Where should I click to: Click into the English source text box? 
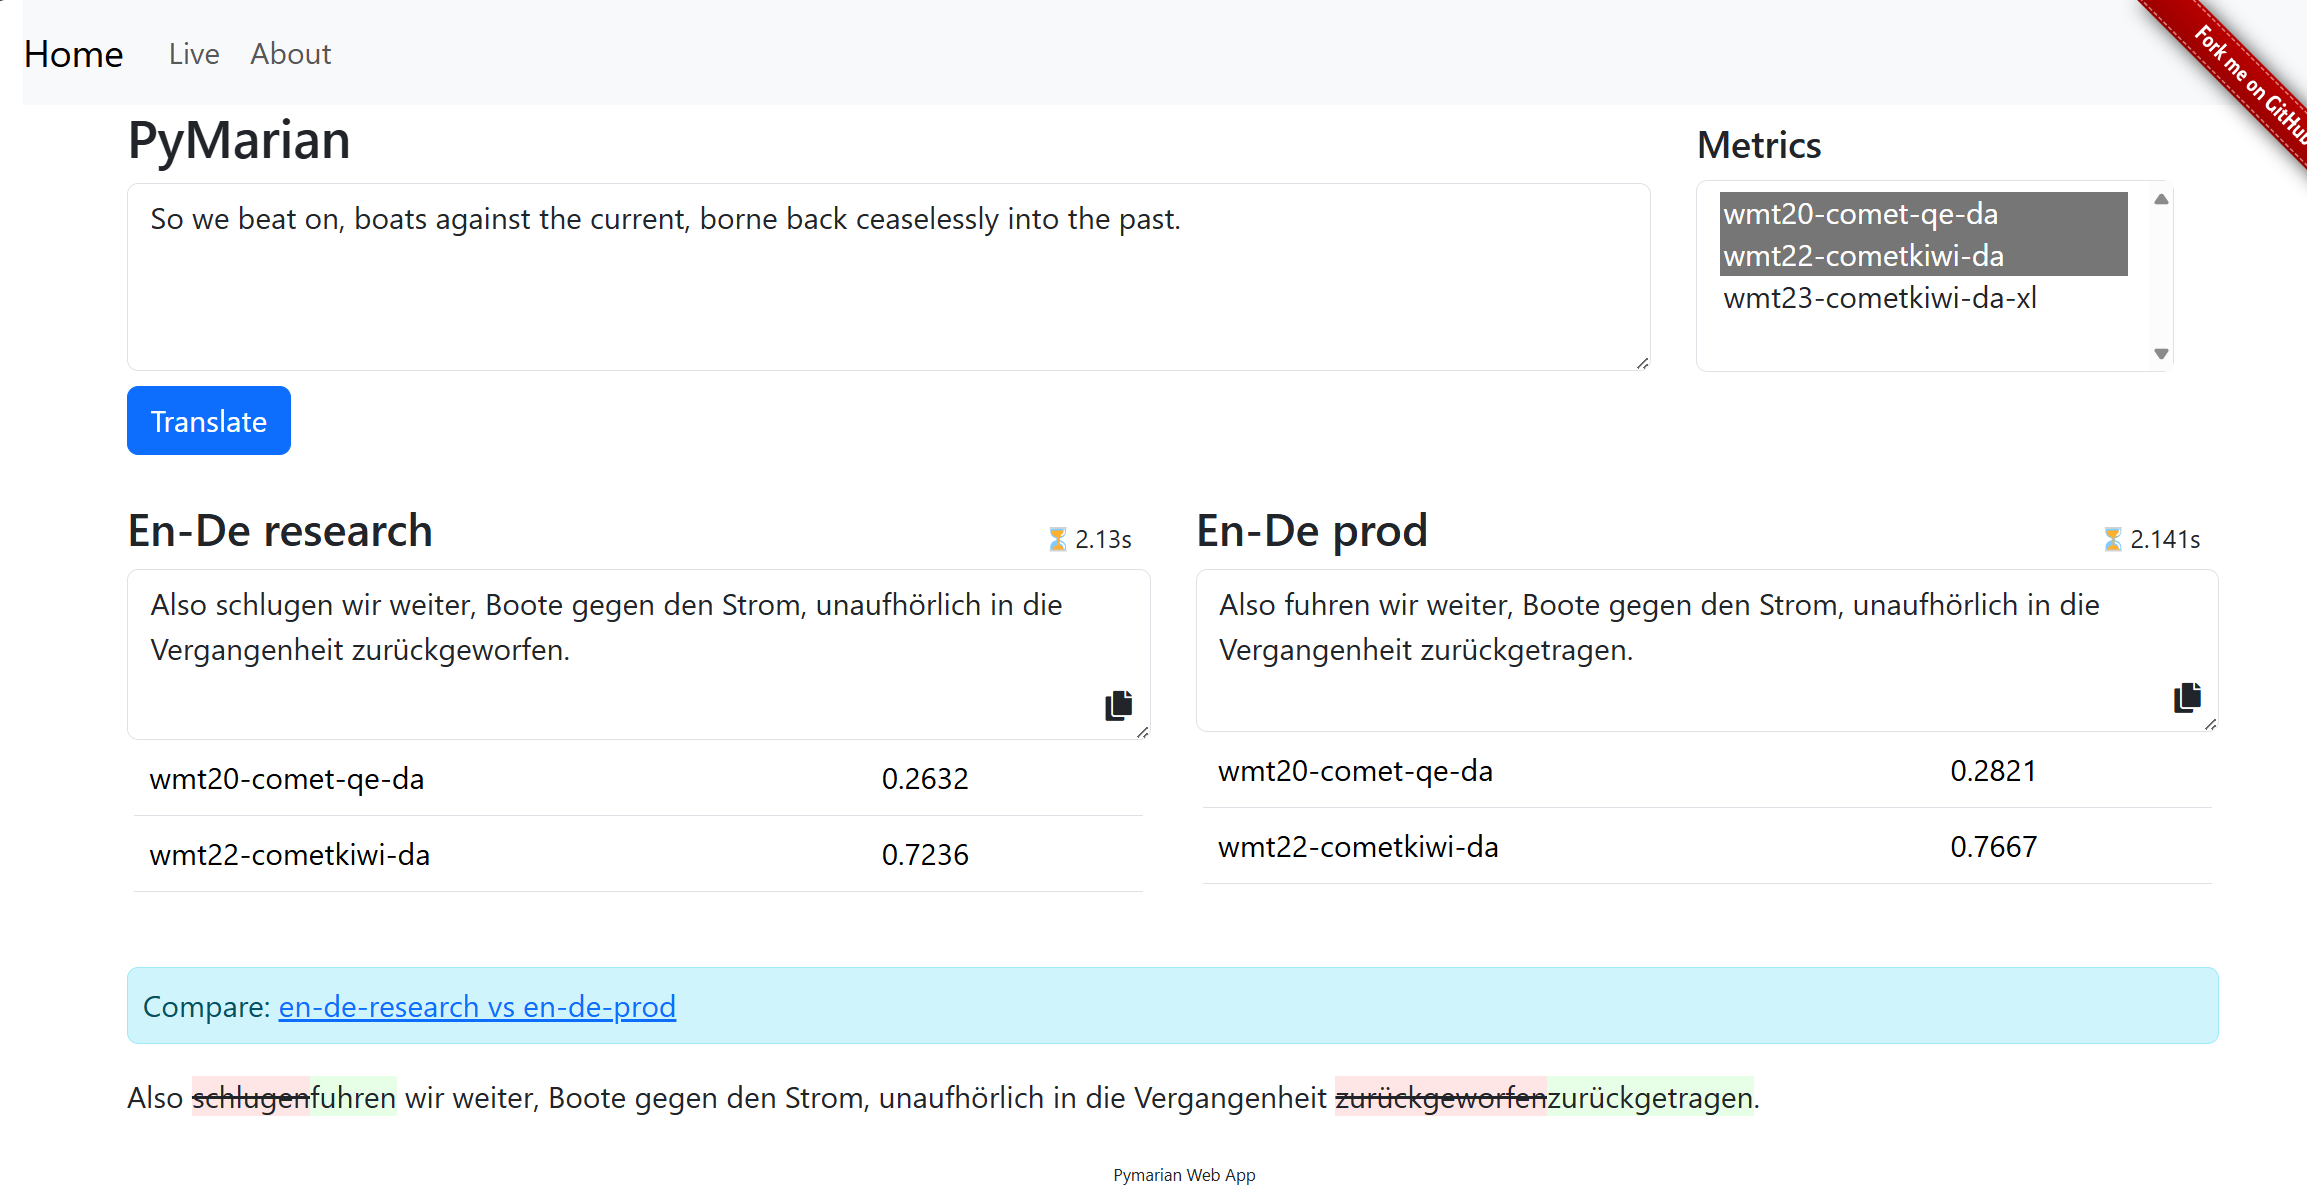[888, 290]
